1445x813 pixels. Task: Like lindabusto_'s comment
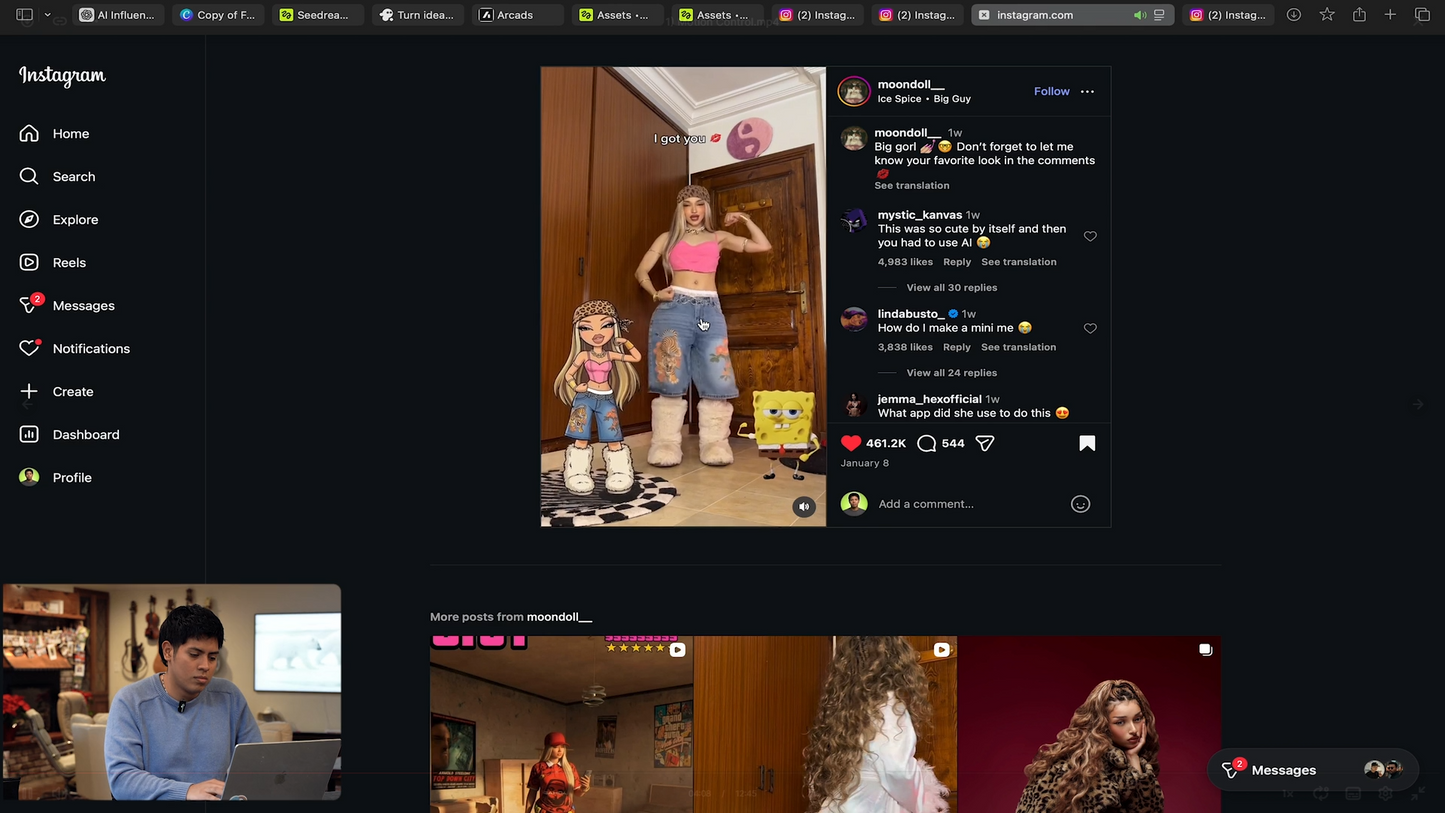point(1090,329)
